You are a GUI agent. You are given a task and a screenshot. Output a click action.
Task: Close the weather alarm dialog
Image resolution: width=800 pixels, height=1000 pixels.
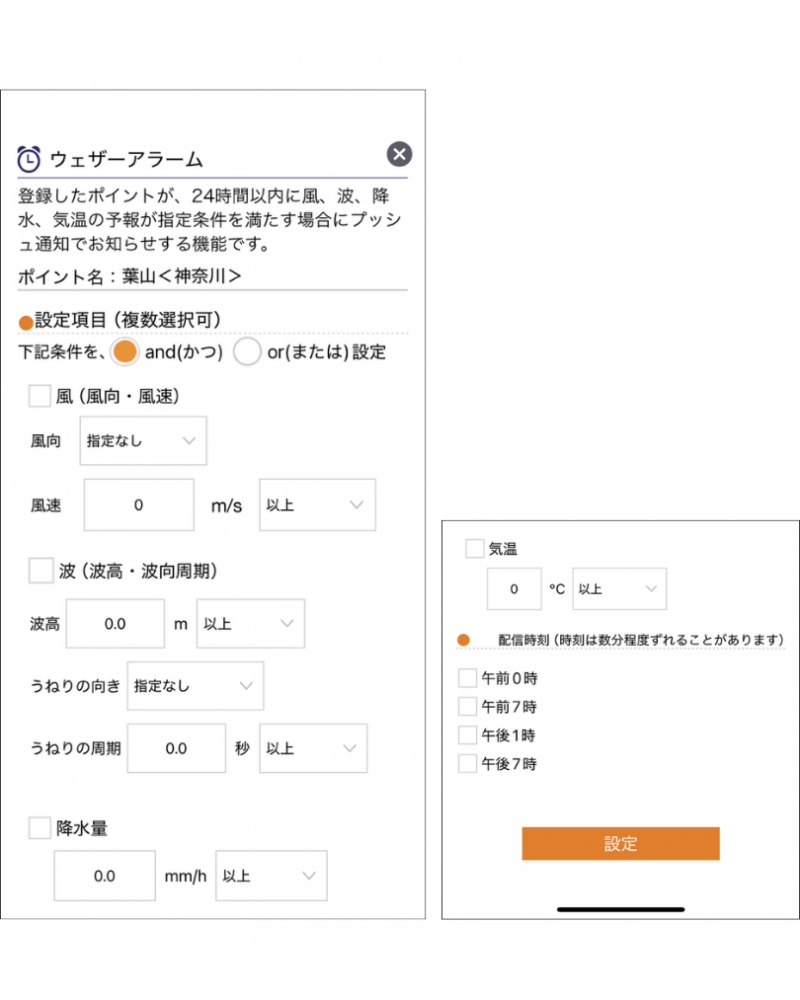(399, 154)
